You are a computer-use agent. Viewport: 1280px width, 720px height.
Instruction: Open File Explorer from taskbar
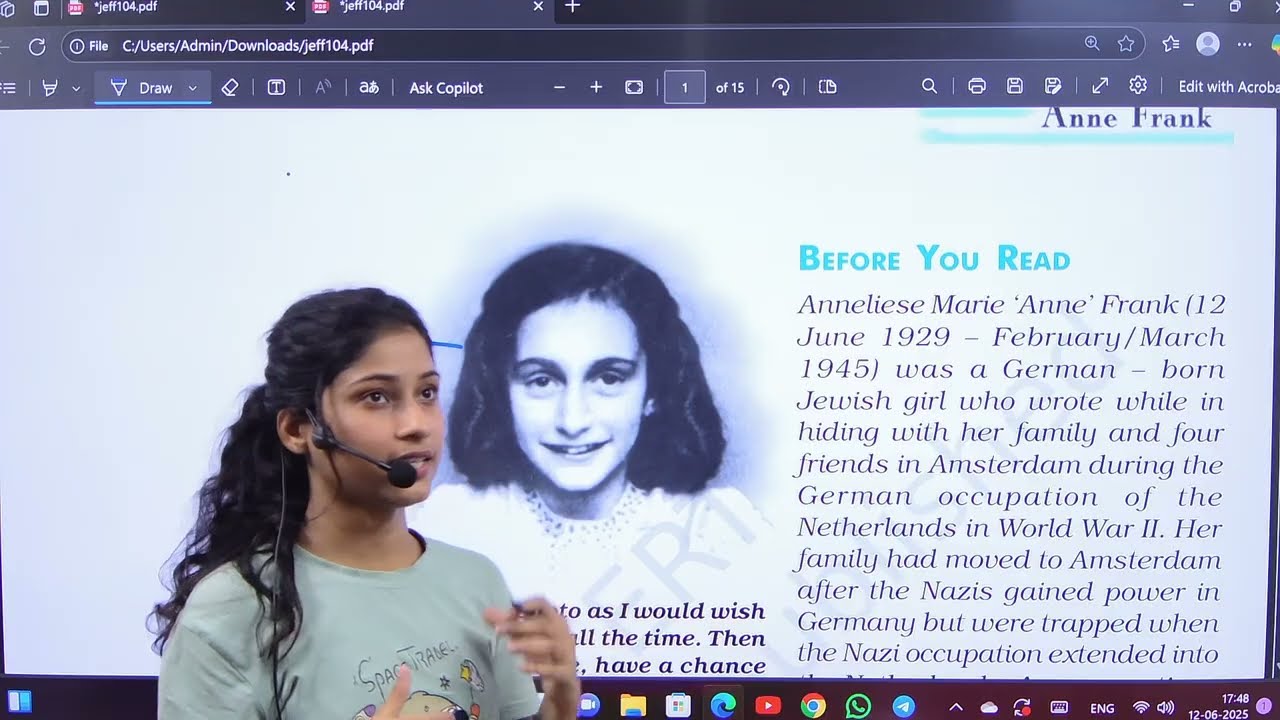pos(633,706)
